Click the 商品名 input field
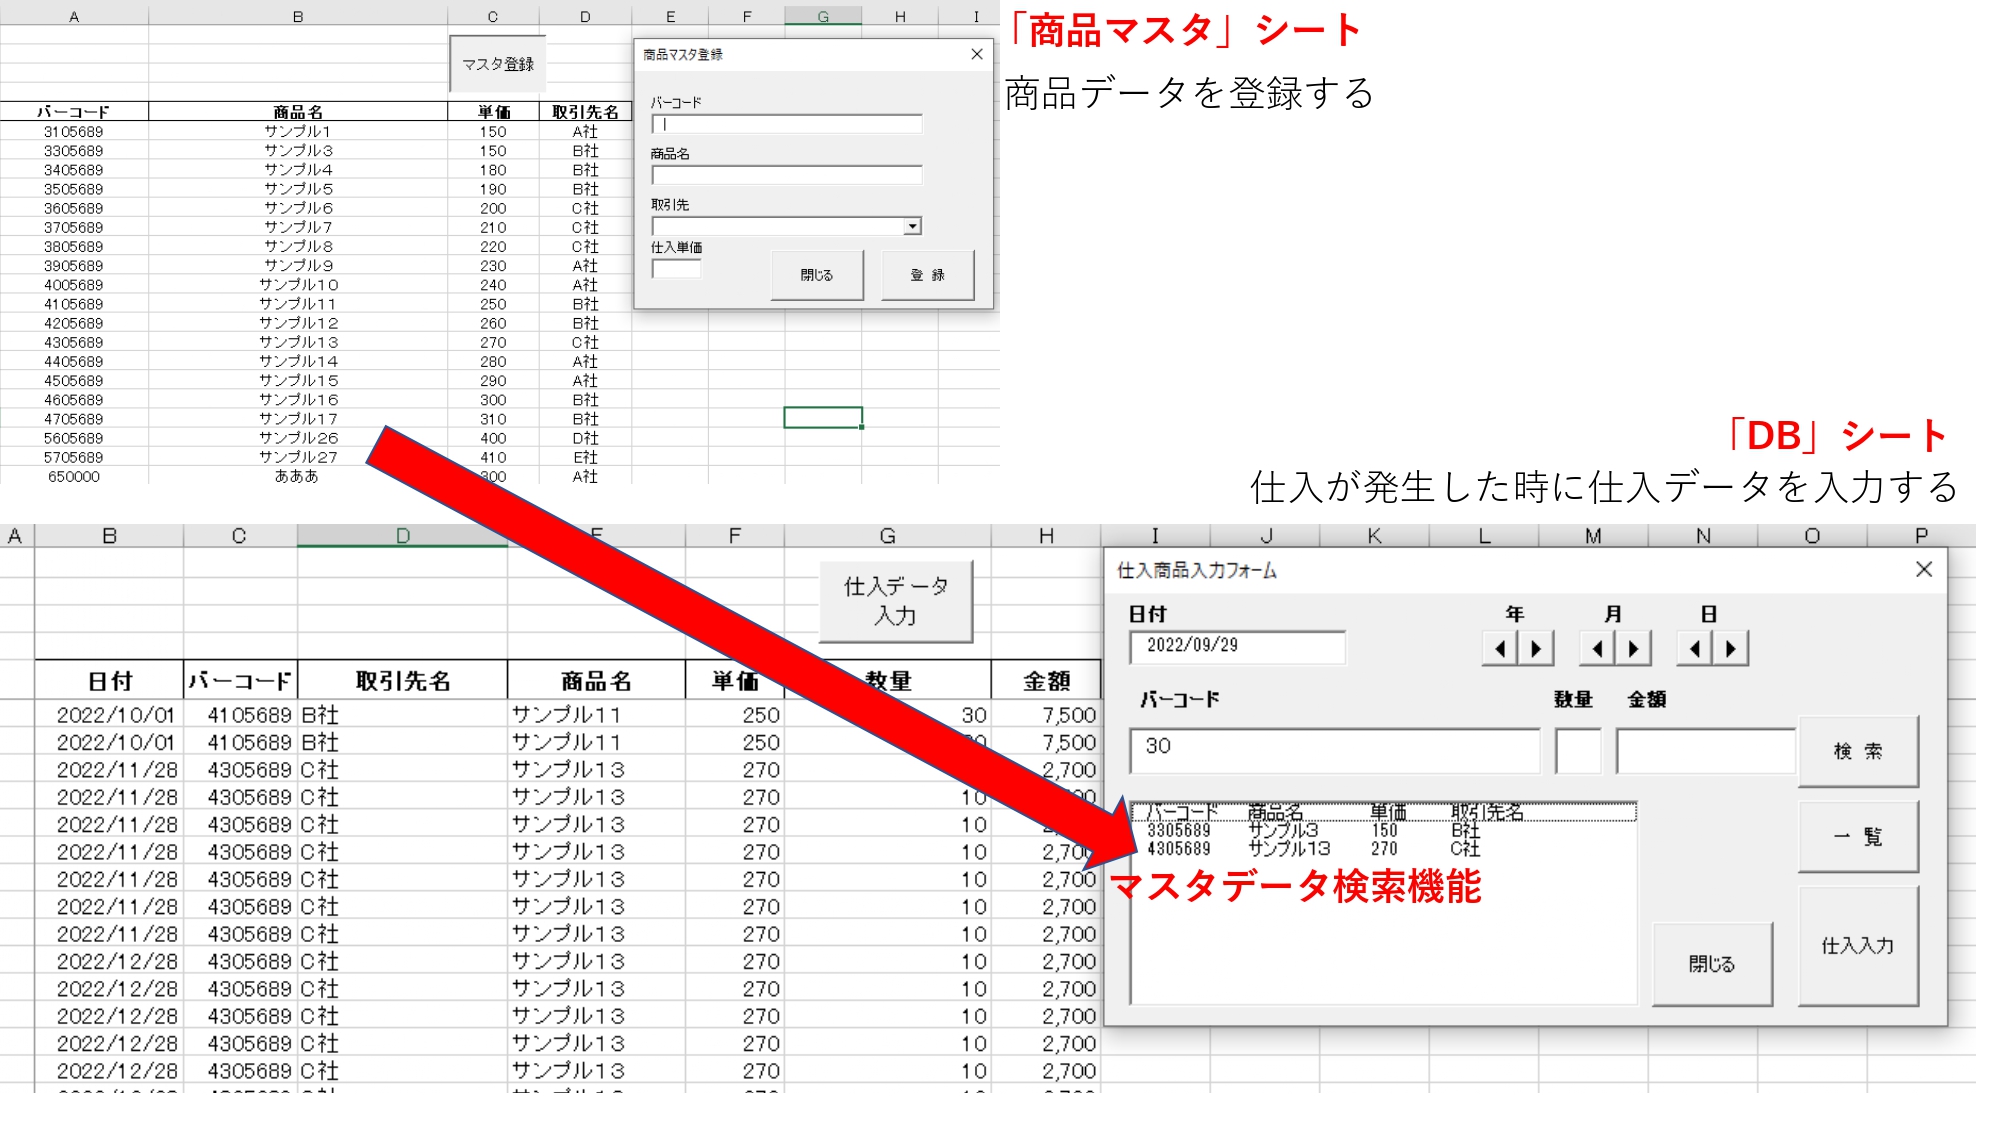The height and width of the screenshot is (1125, 2000). [x=785, y=175]
